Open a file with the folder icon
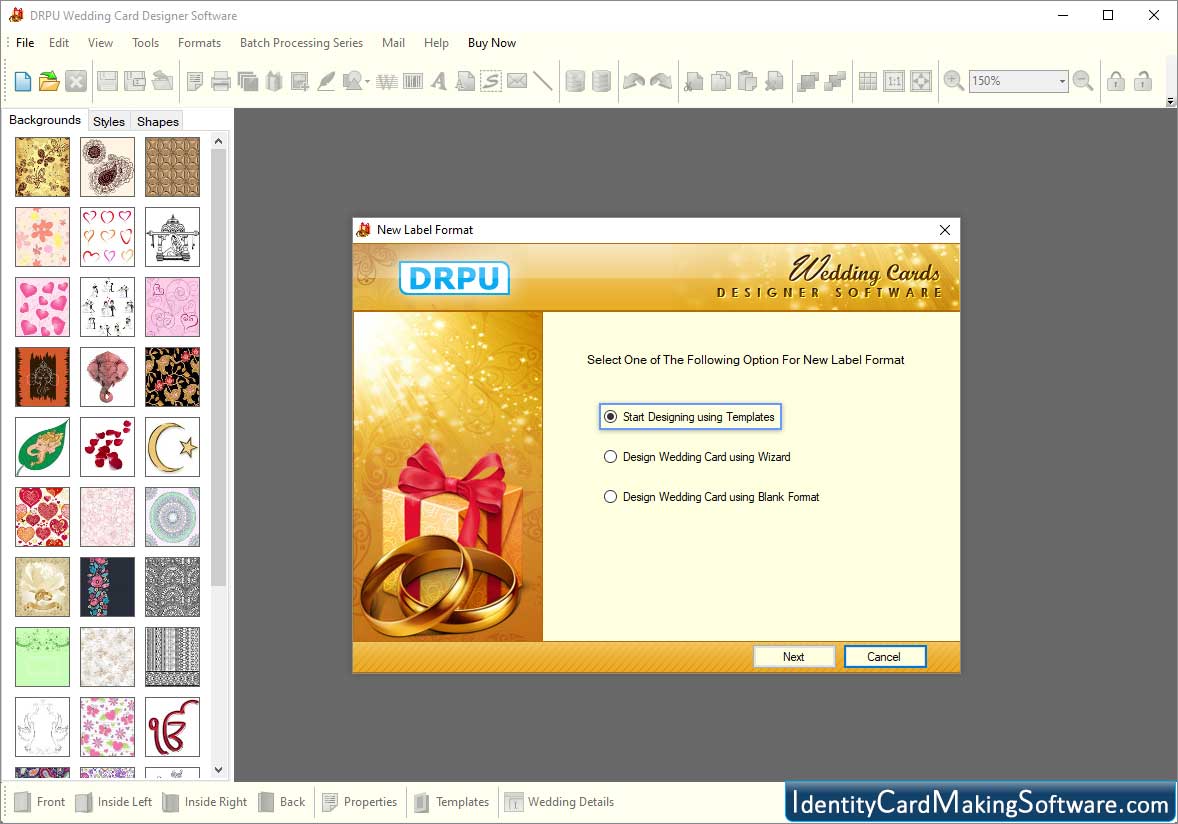This screenshot has height=824, width=1178. 49,81
